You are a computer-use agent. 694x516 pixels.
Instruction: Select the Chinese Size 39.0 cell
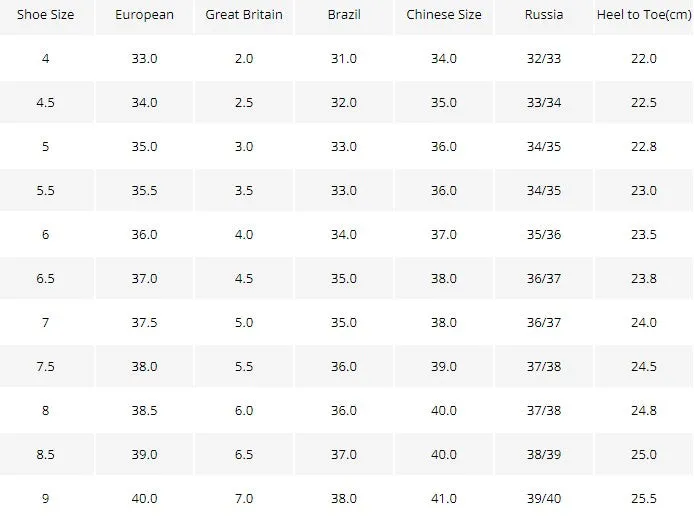pyautogui.click(x=444, y=366)
